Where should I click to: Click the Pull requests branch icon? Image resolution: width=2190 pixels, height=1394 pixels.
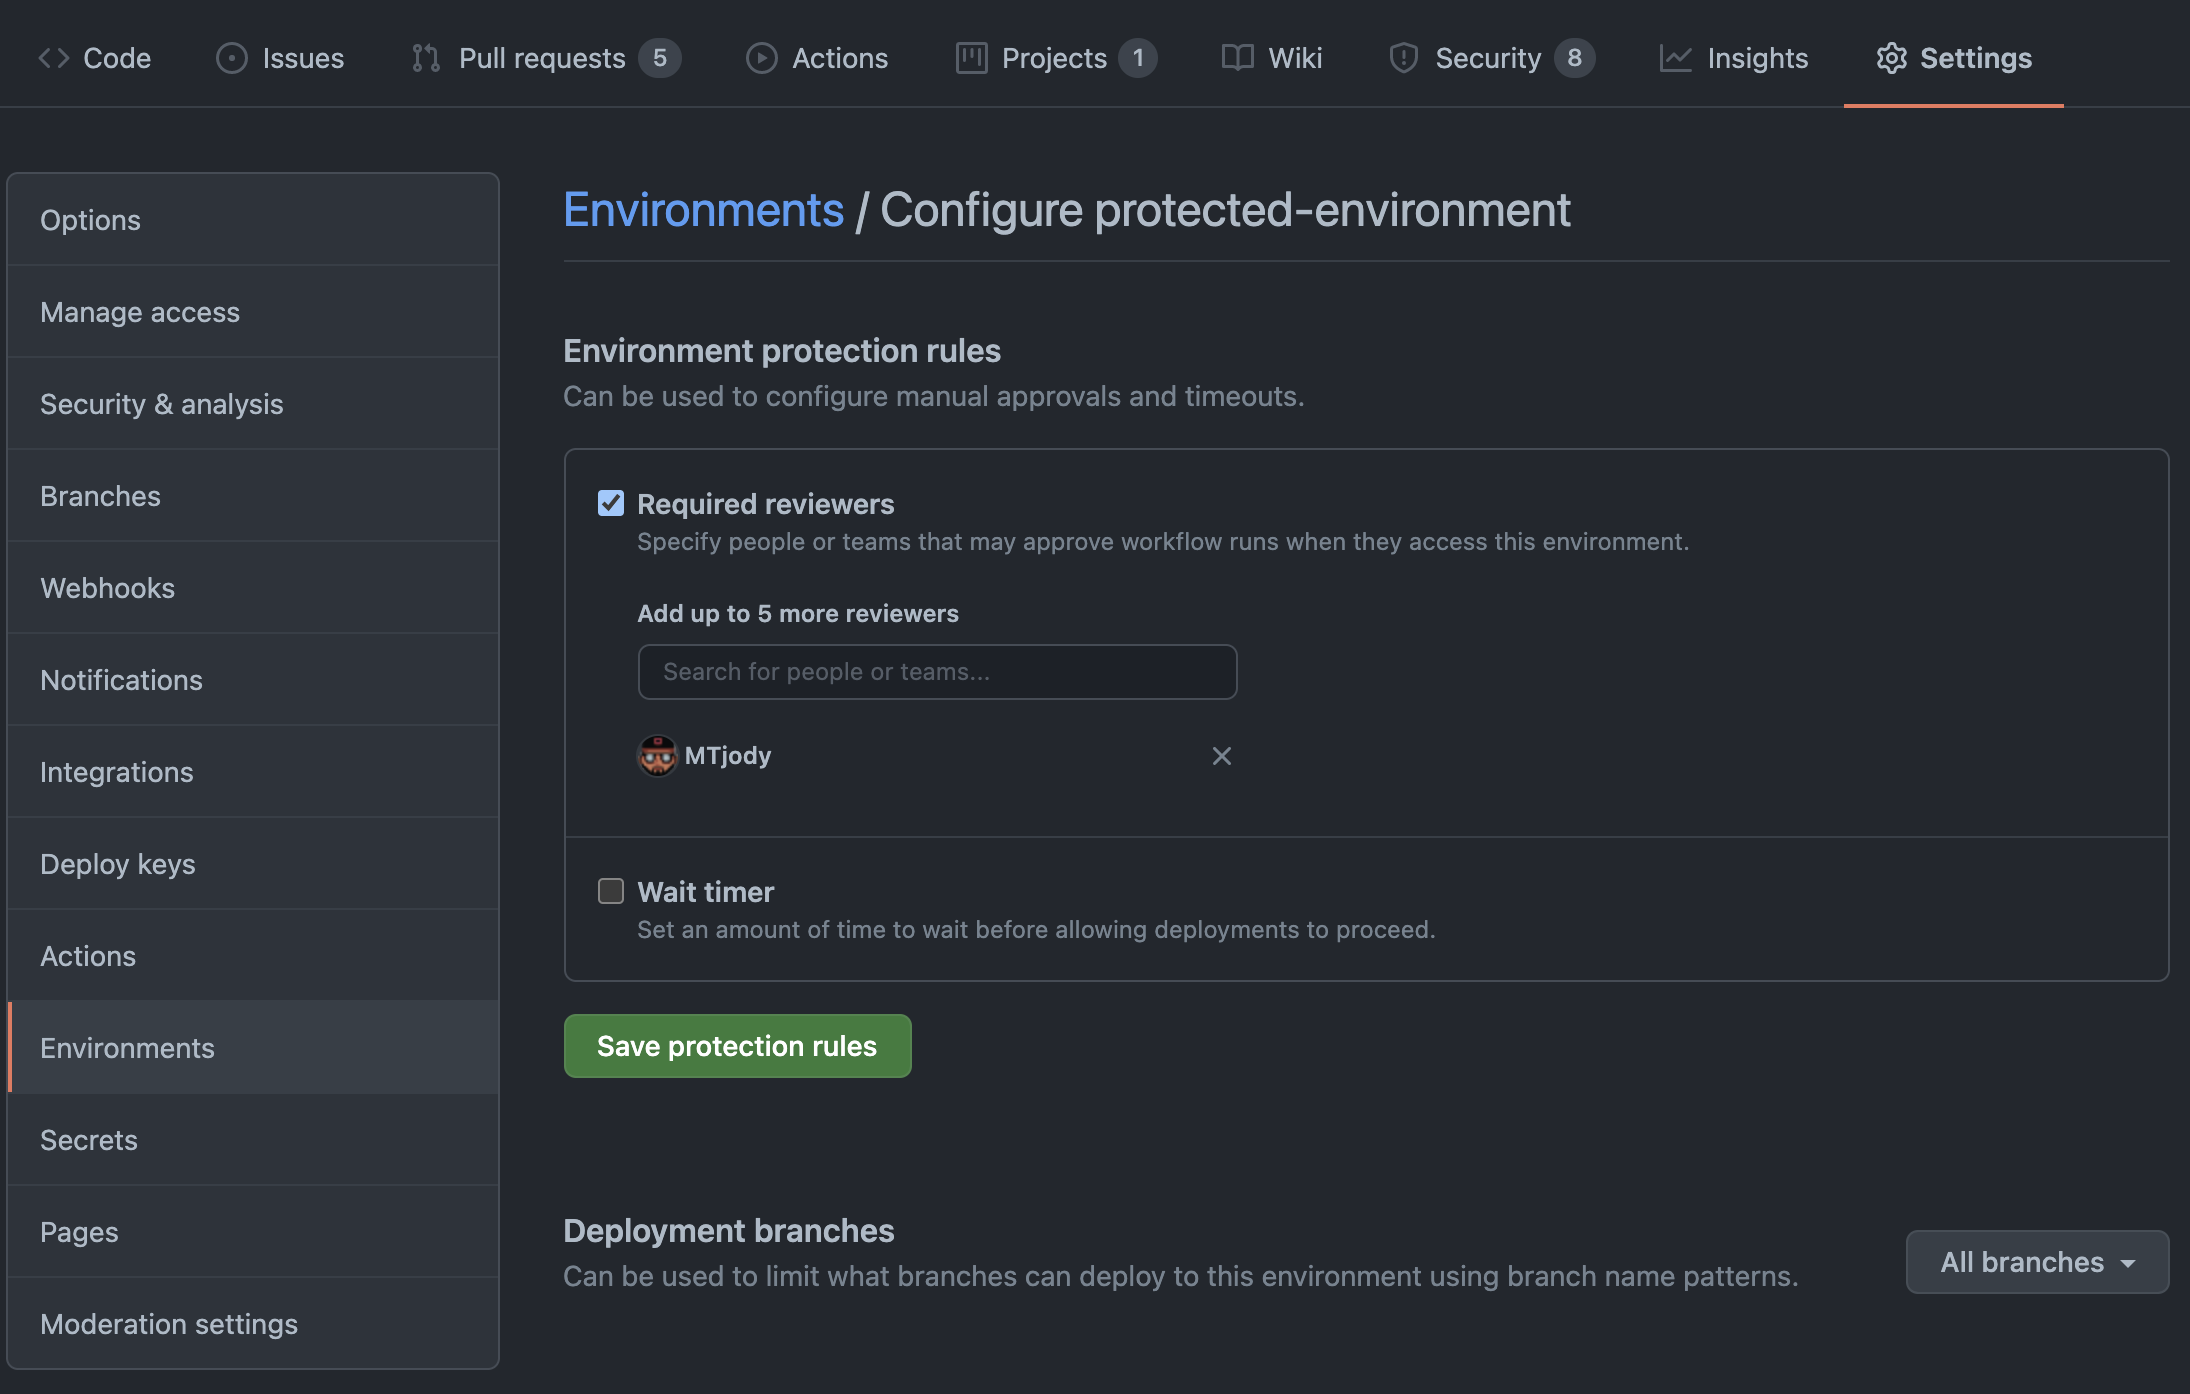pos(426,58)
